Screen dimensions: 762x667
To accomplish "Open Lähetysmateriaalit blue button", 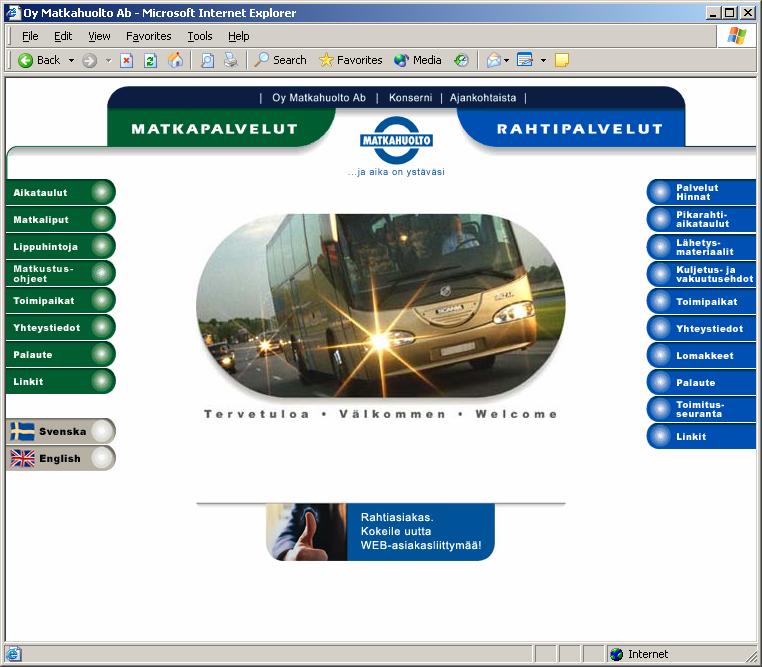I will point(701,247).
